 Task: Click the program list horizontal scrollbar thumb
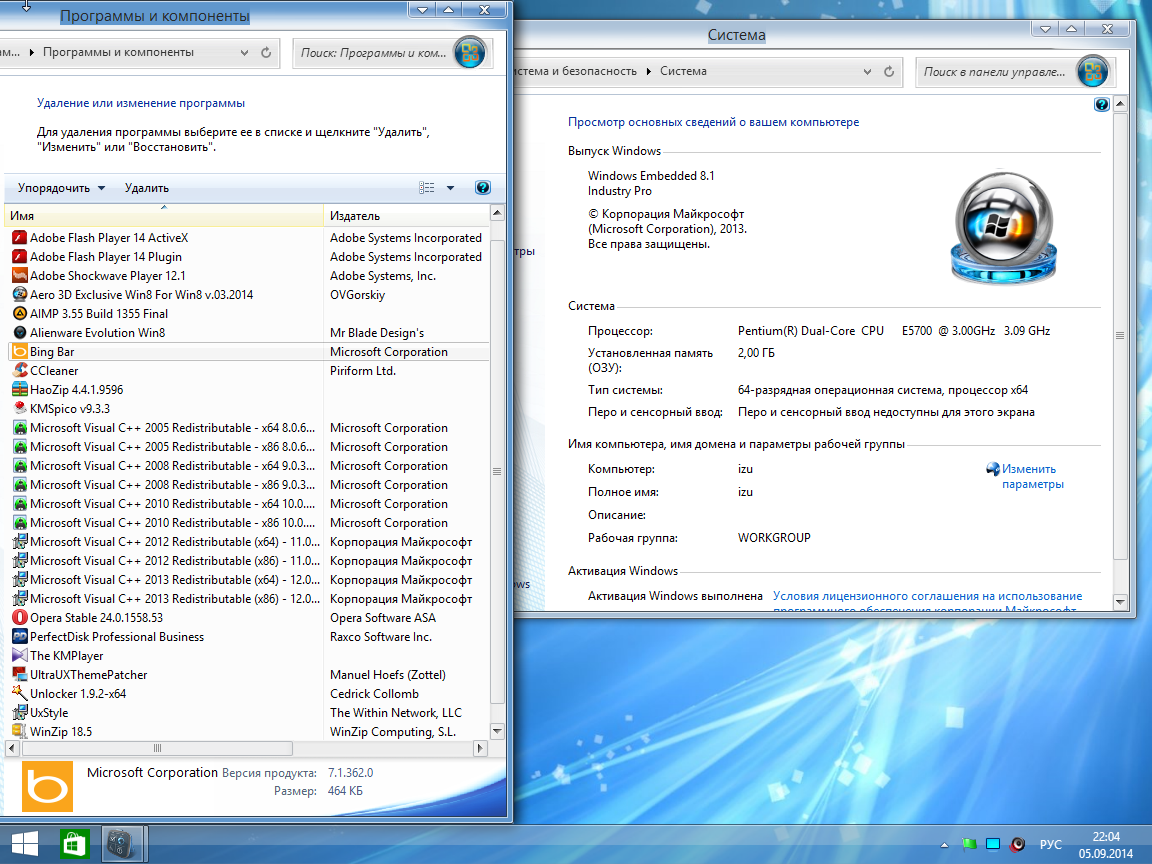tap(157, 749)
